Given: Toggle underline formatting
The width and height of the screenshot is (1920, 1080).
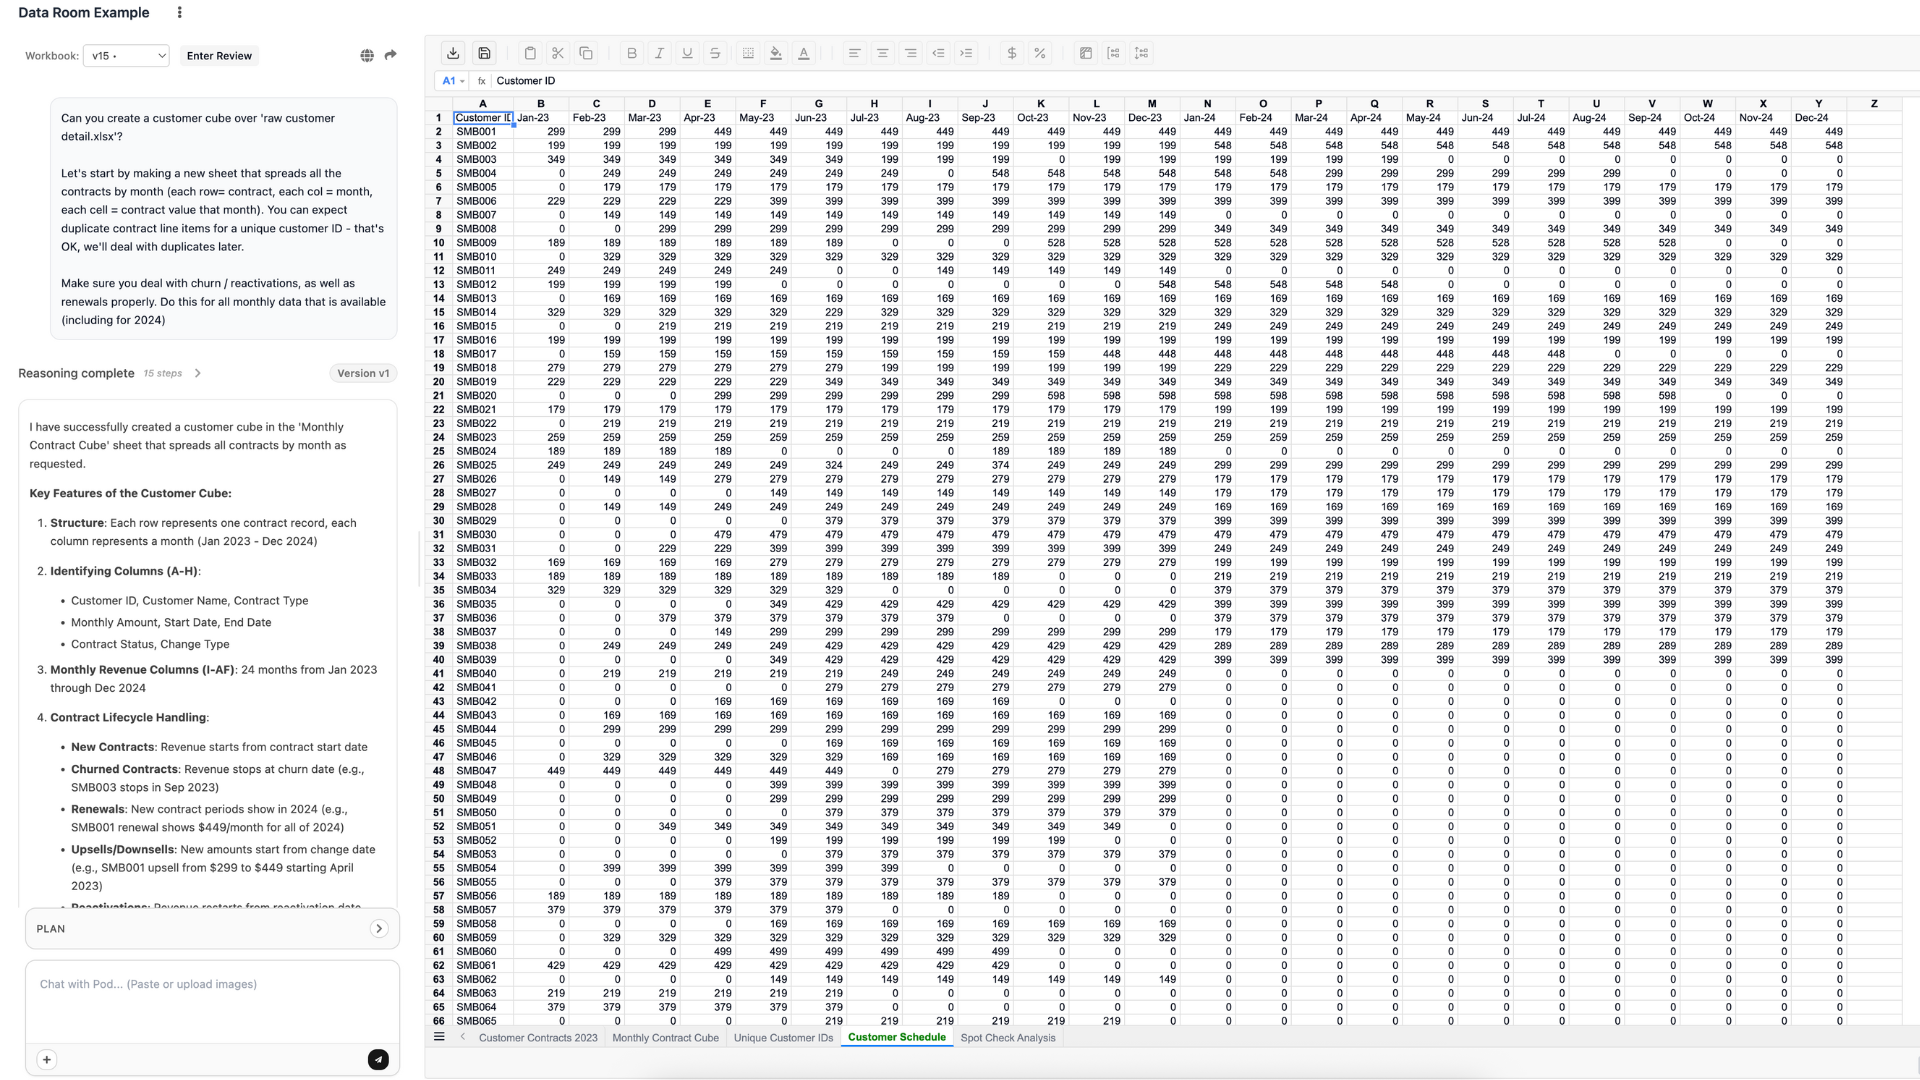Looking at the screenshot, I should tap(687, 54).
